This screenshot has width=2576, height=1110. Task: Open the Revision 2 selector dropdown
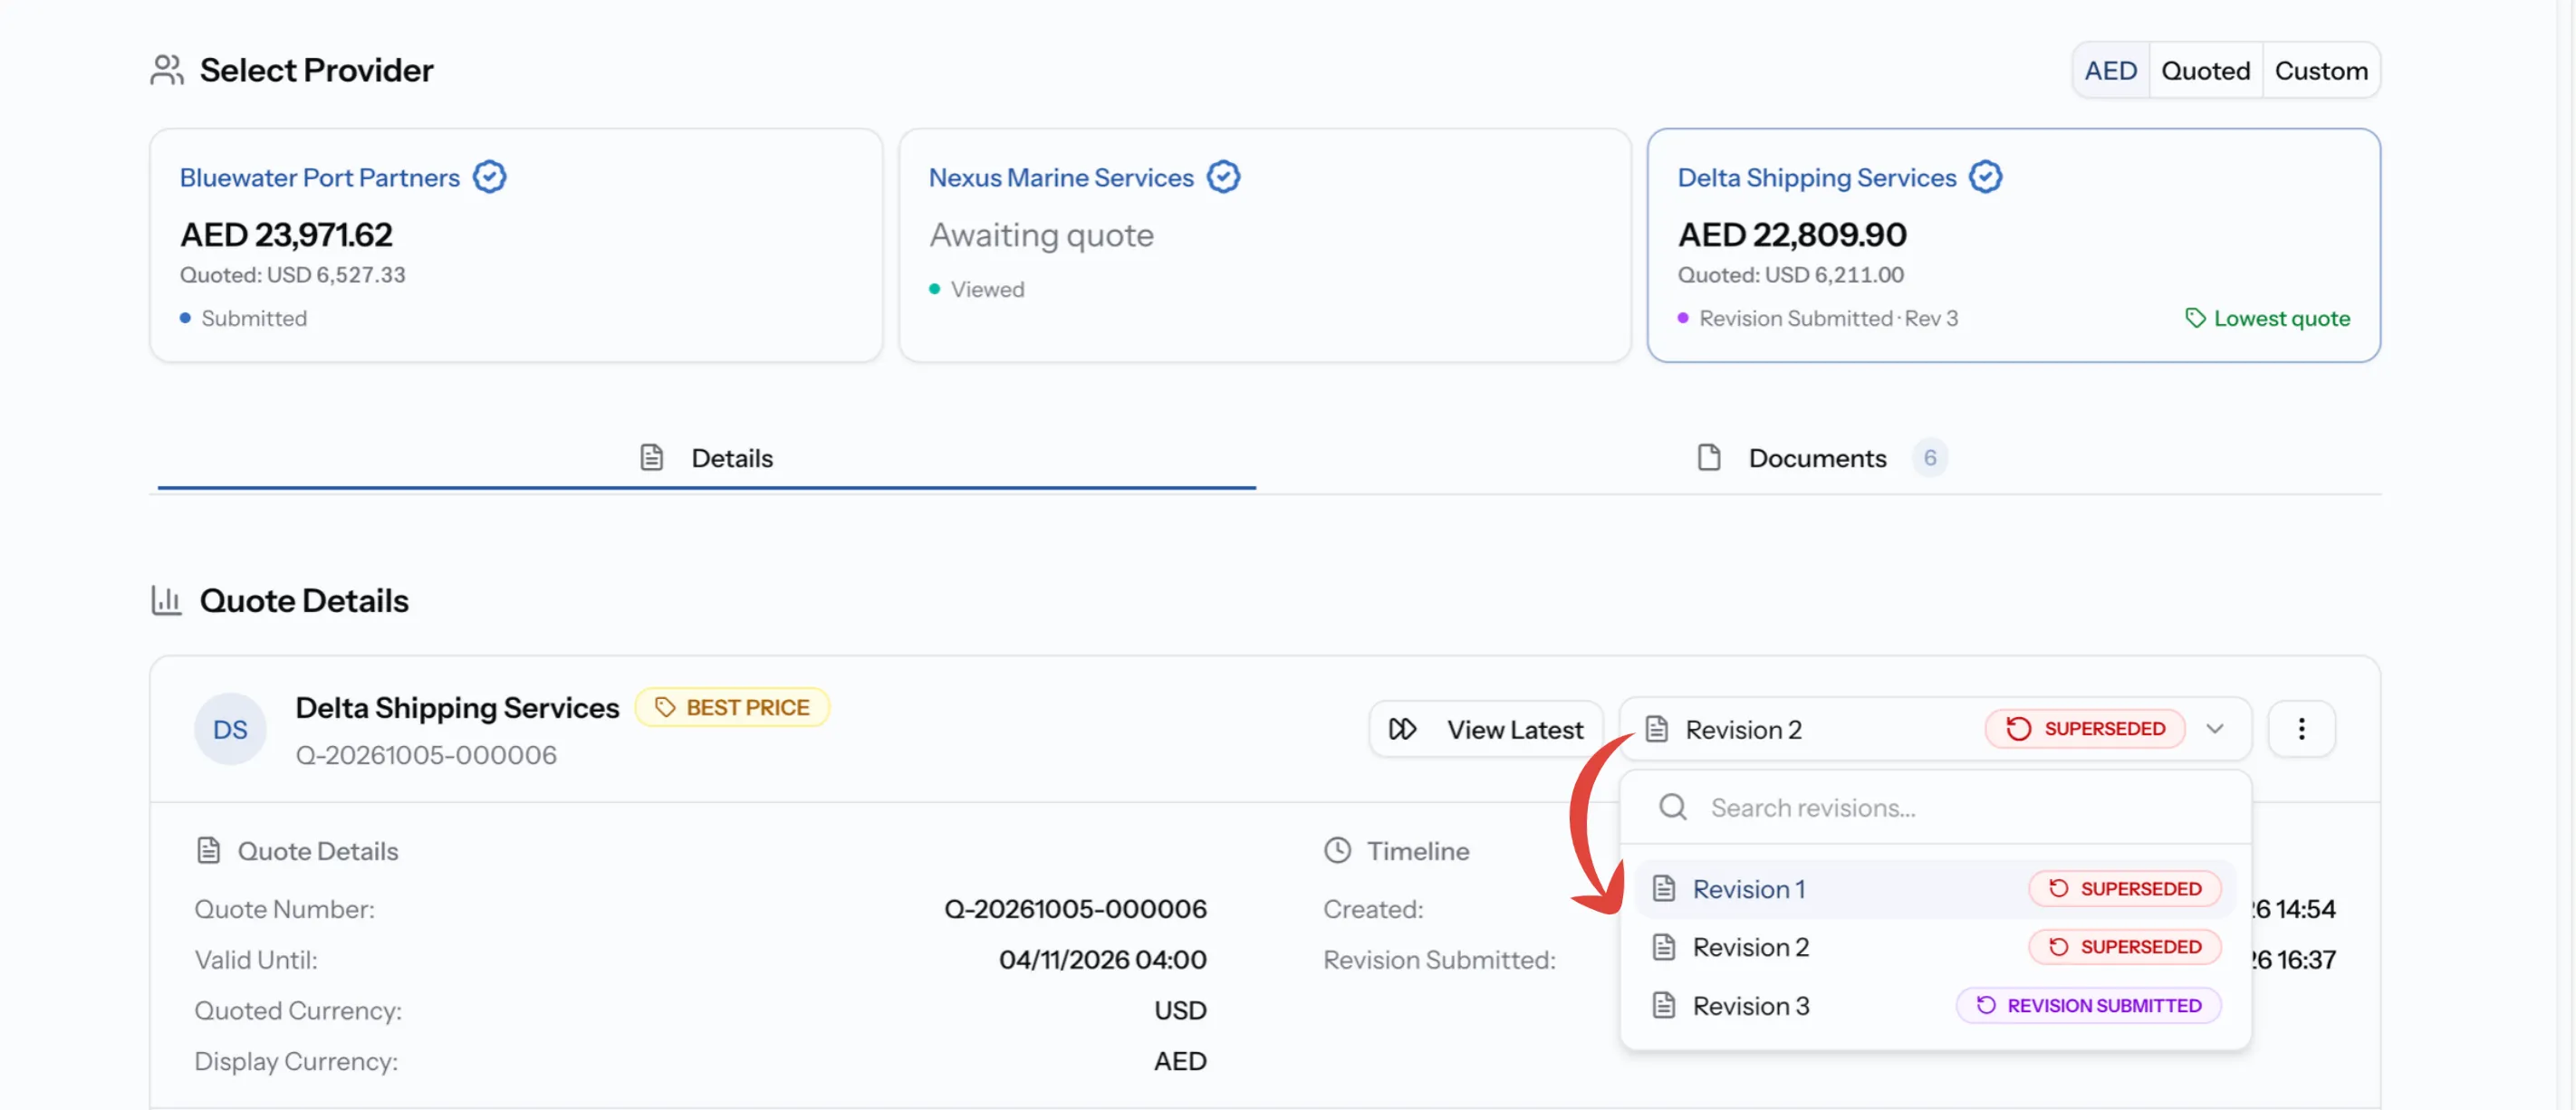1934,729
